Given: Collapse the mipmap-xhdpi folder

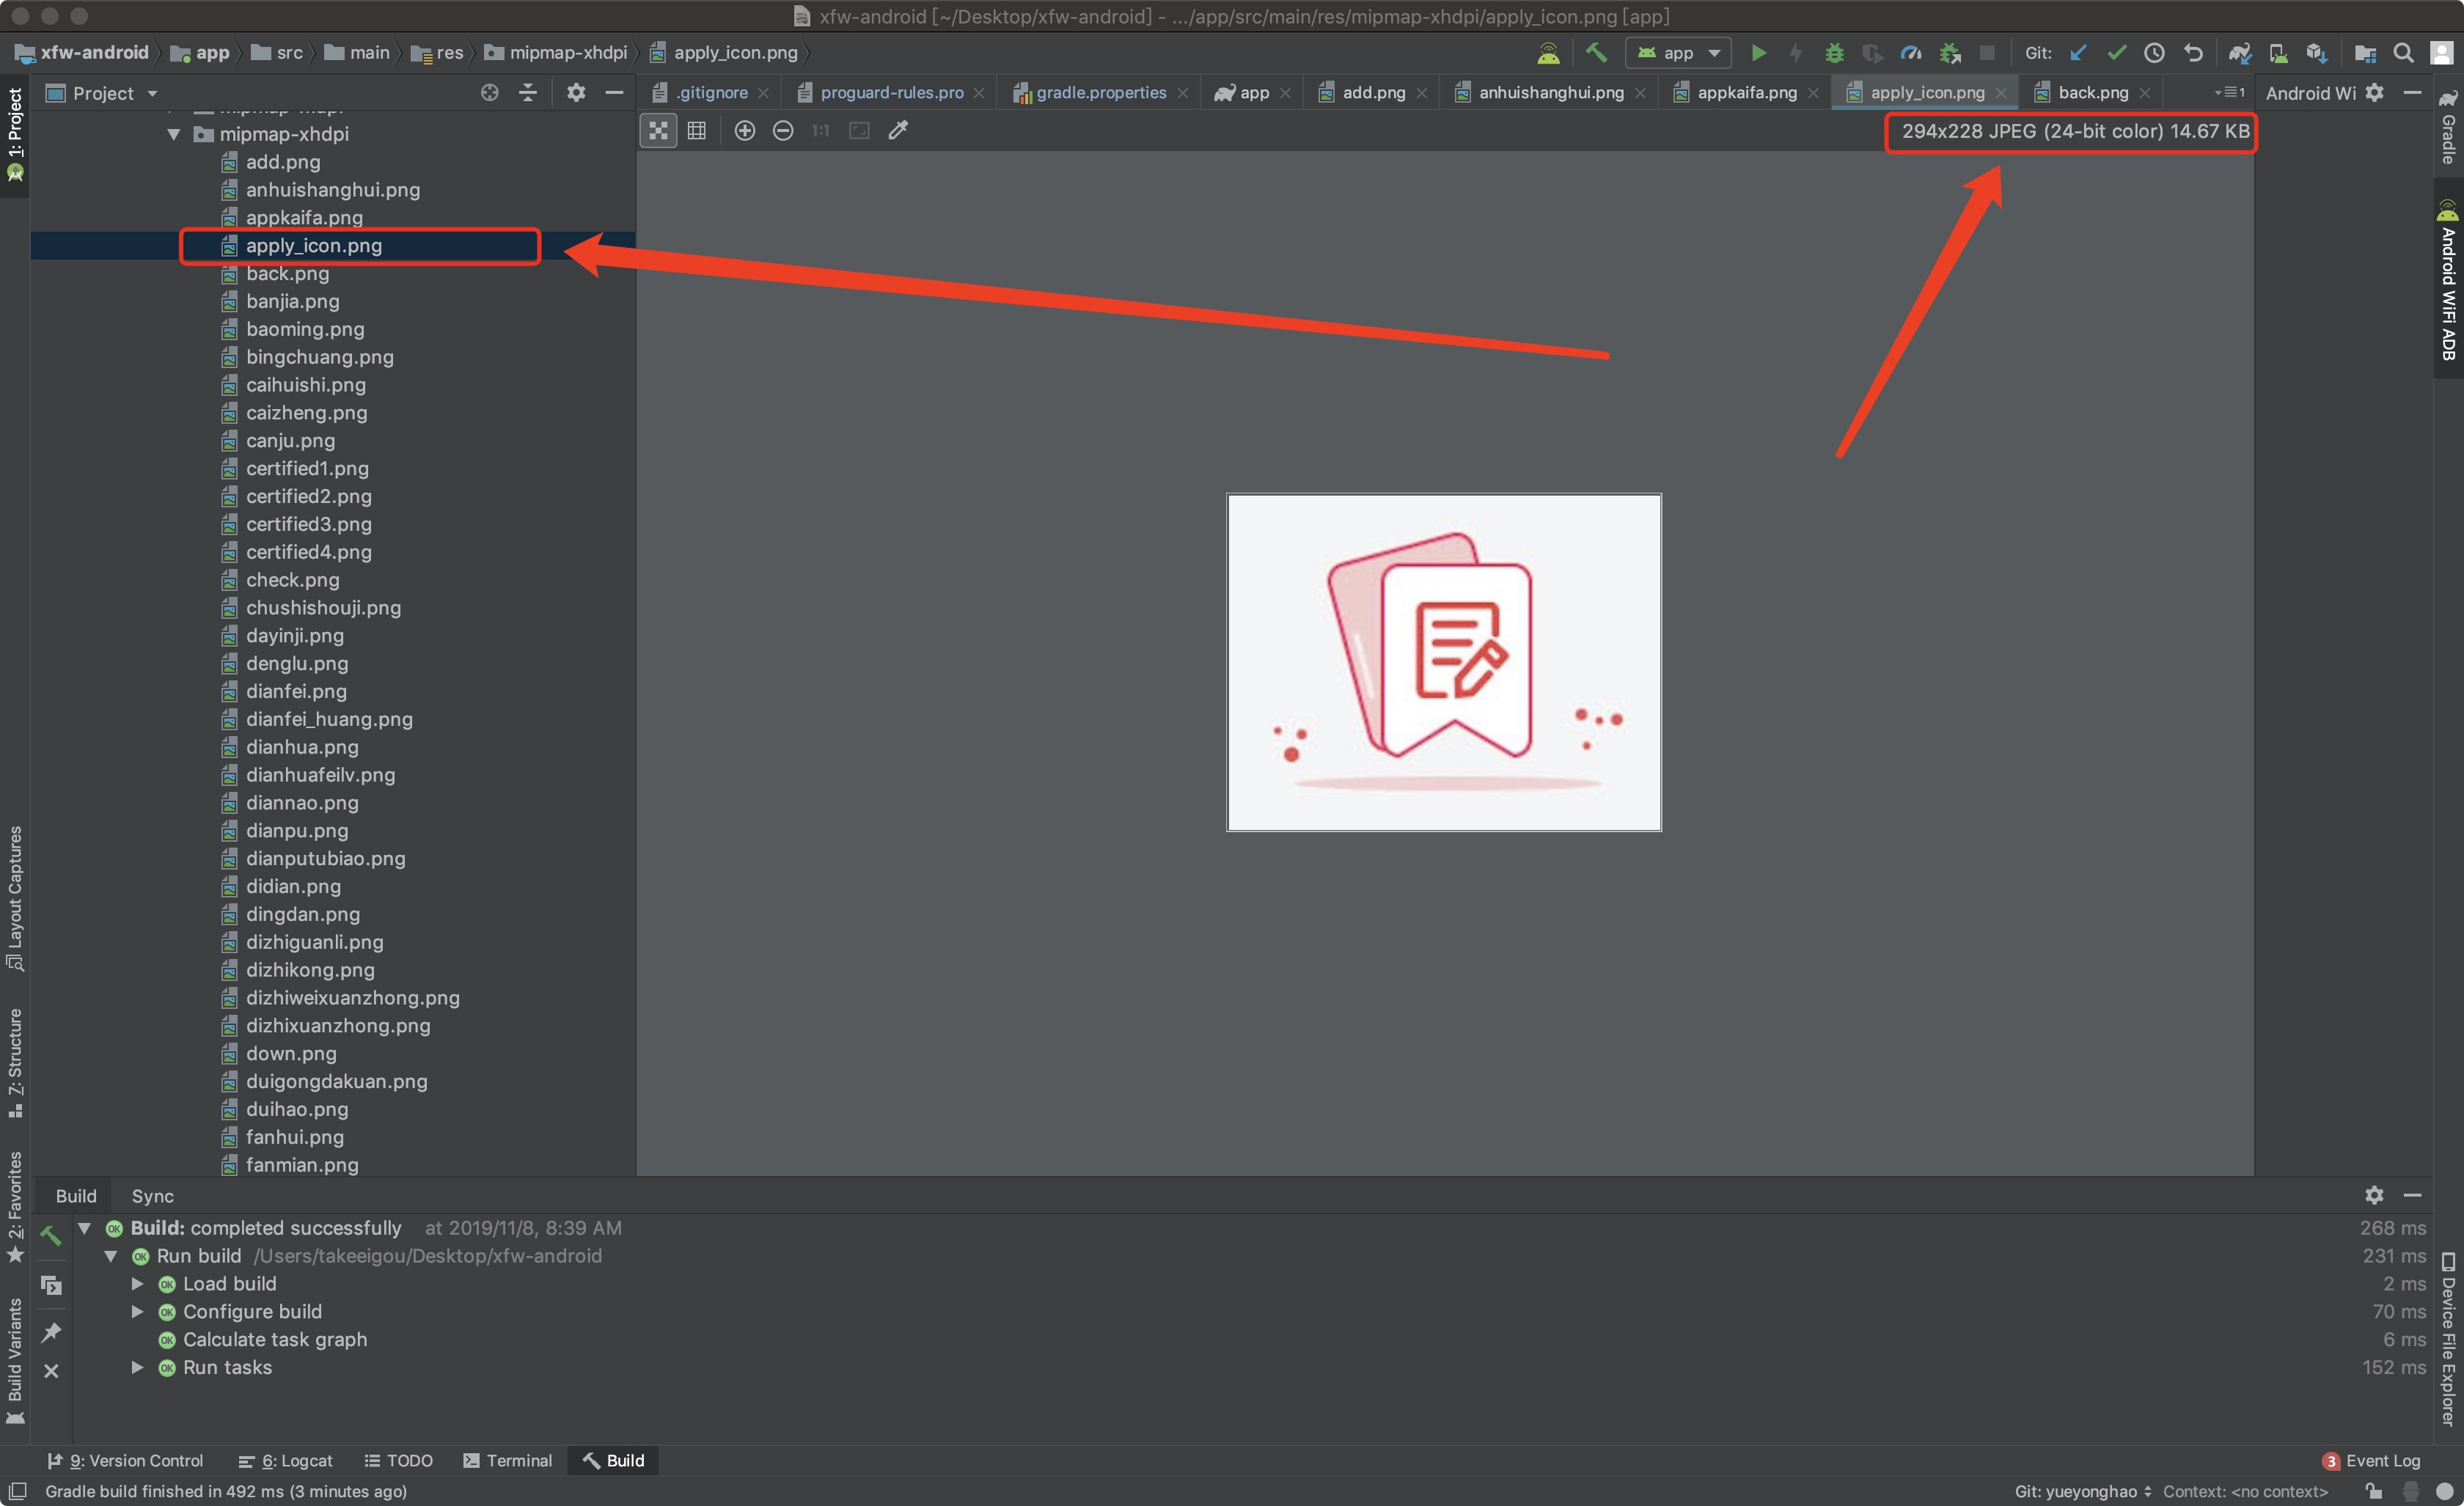Looking at the screenshot, I should click(x=174, y=134).
